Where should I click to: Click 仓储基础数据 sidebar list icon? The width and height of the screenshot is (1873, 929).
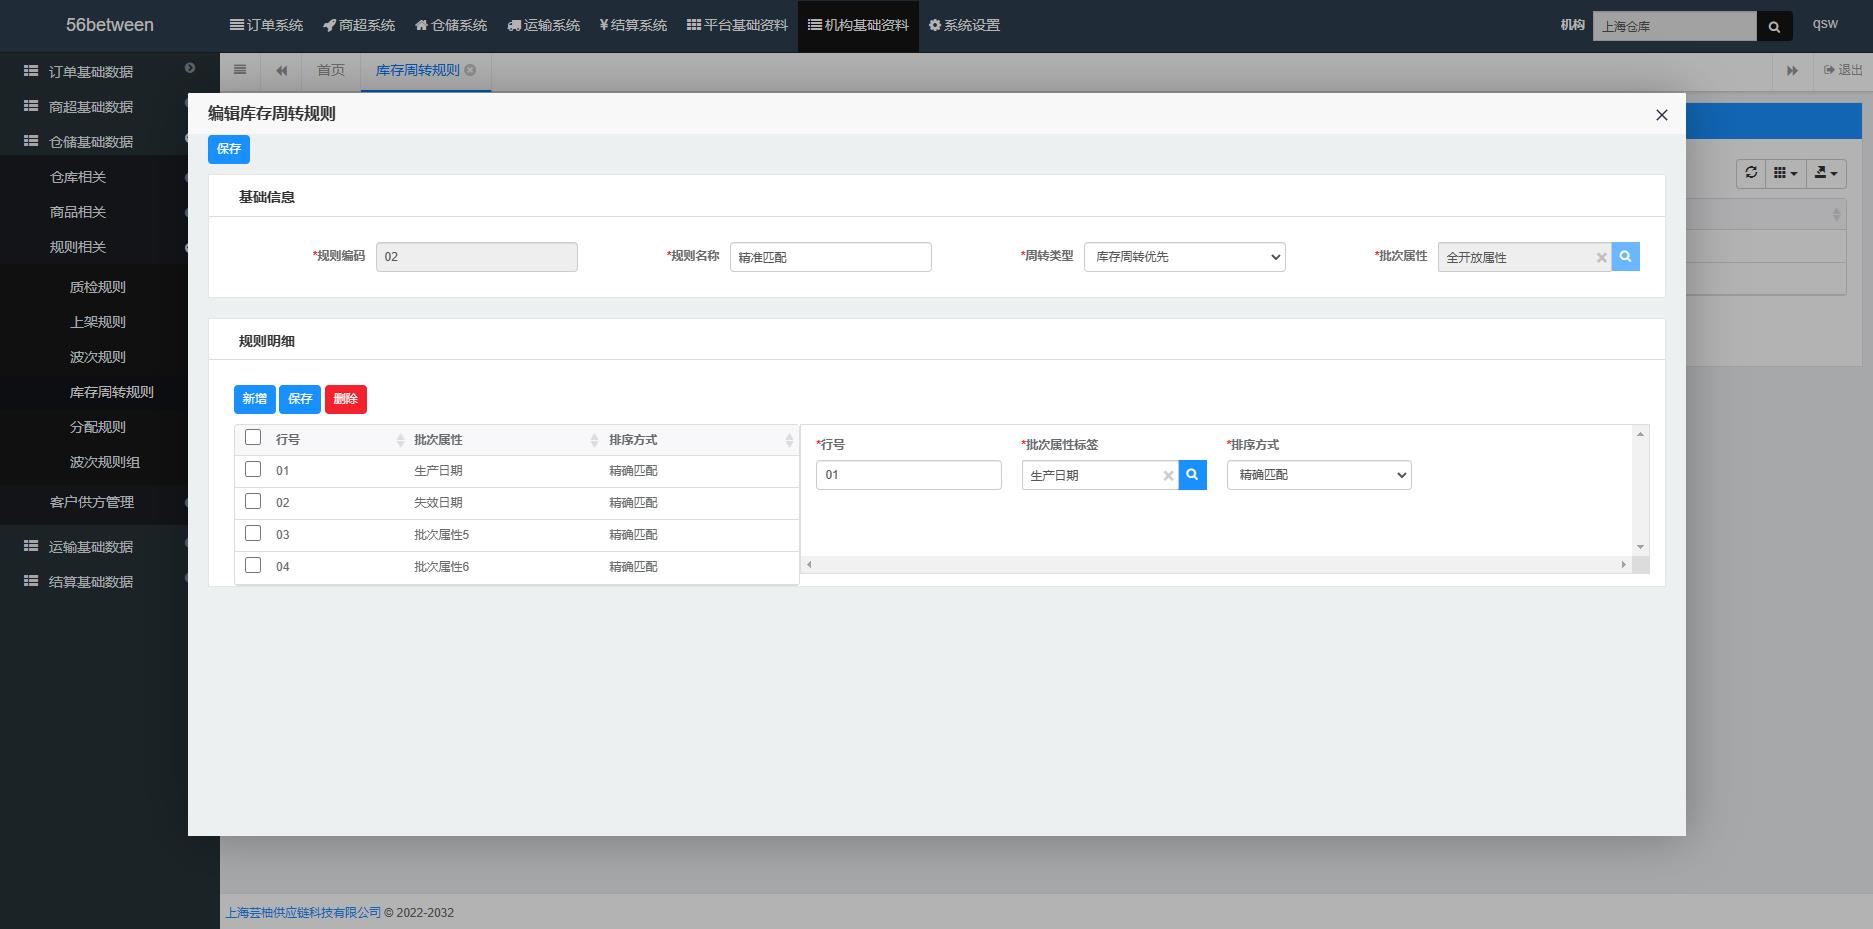click(31, 141)
